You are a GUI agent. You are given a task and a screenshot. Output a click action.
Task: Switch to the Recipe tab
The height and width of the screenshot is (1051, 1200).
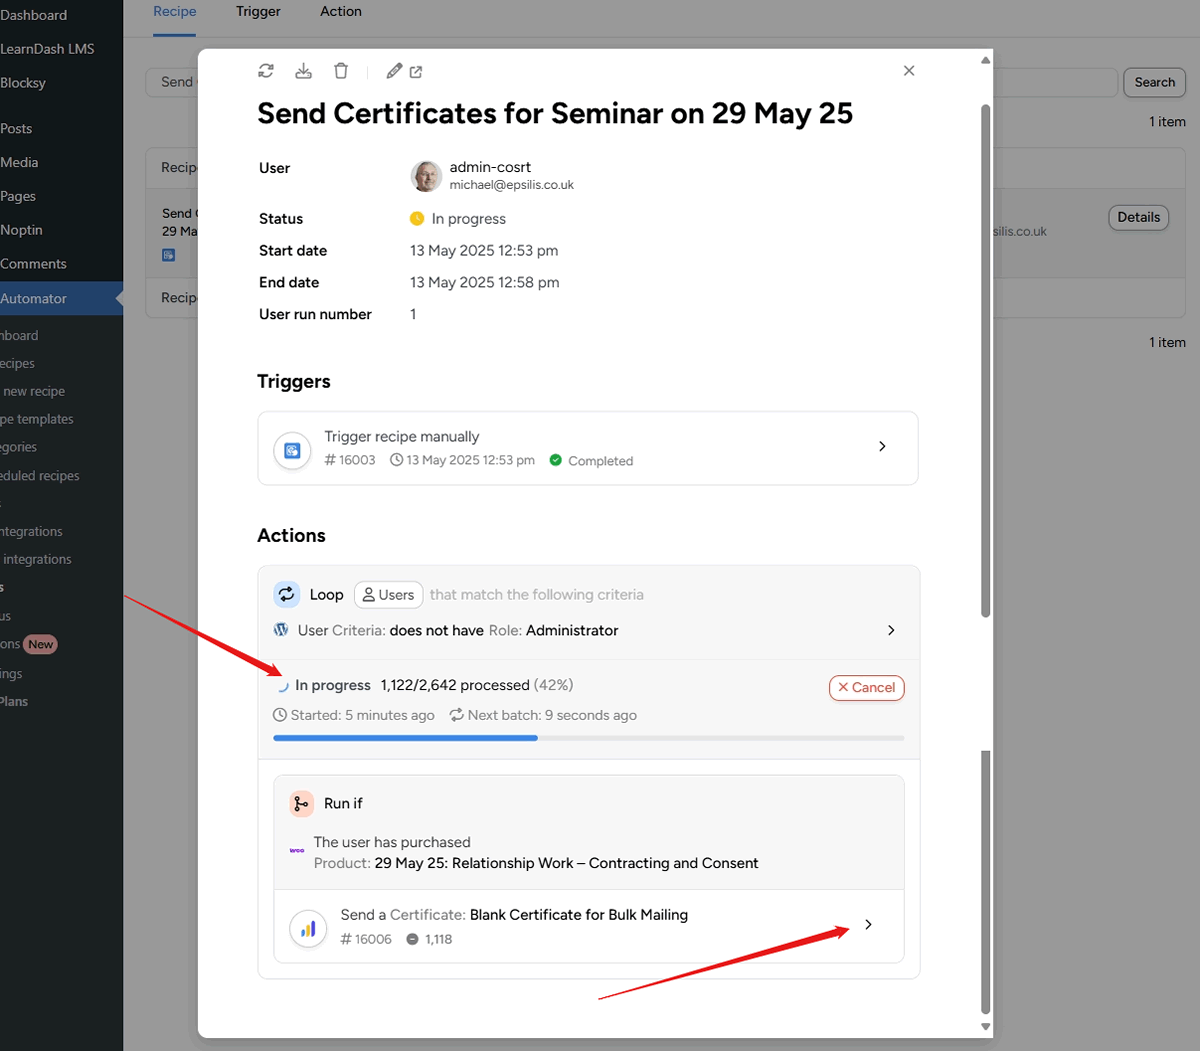(x=175, y=12)
